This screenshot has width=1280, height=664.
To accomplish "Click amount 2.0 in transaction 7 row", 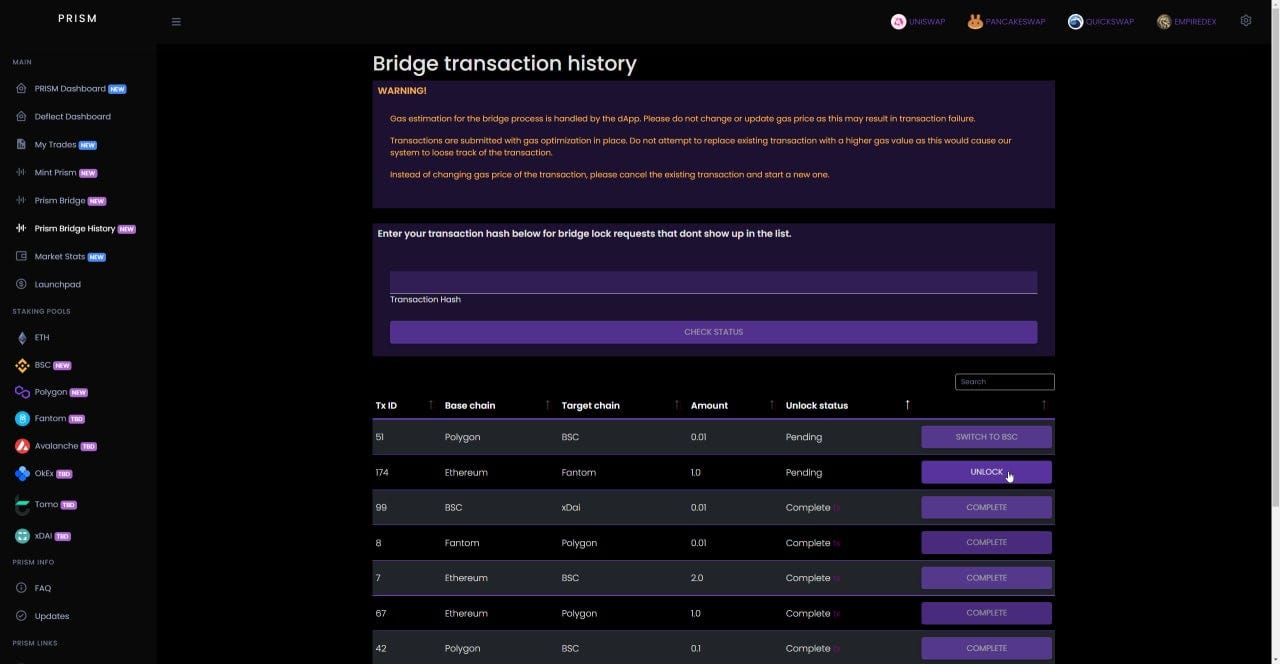I will 697,578.
